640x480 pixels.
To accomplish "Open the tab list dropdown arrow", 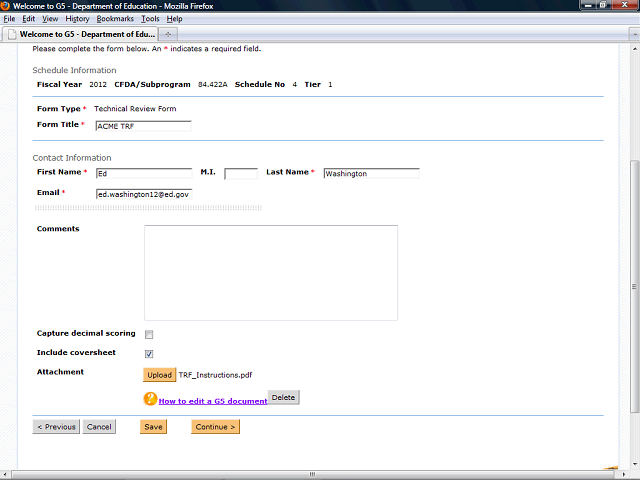I will tap(634, 34).
